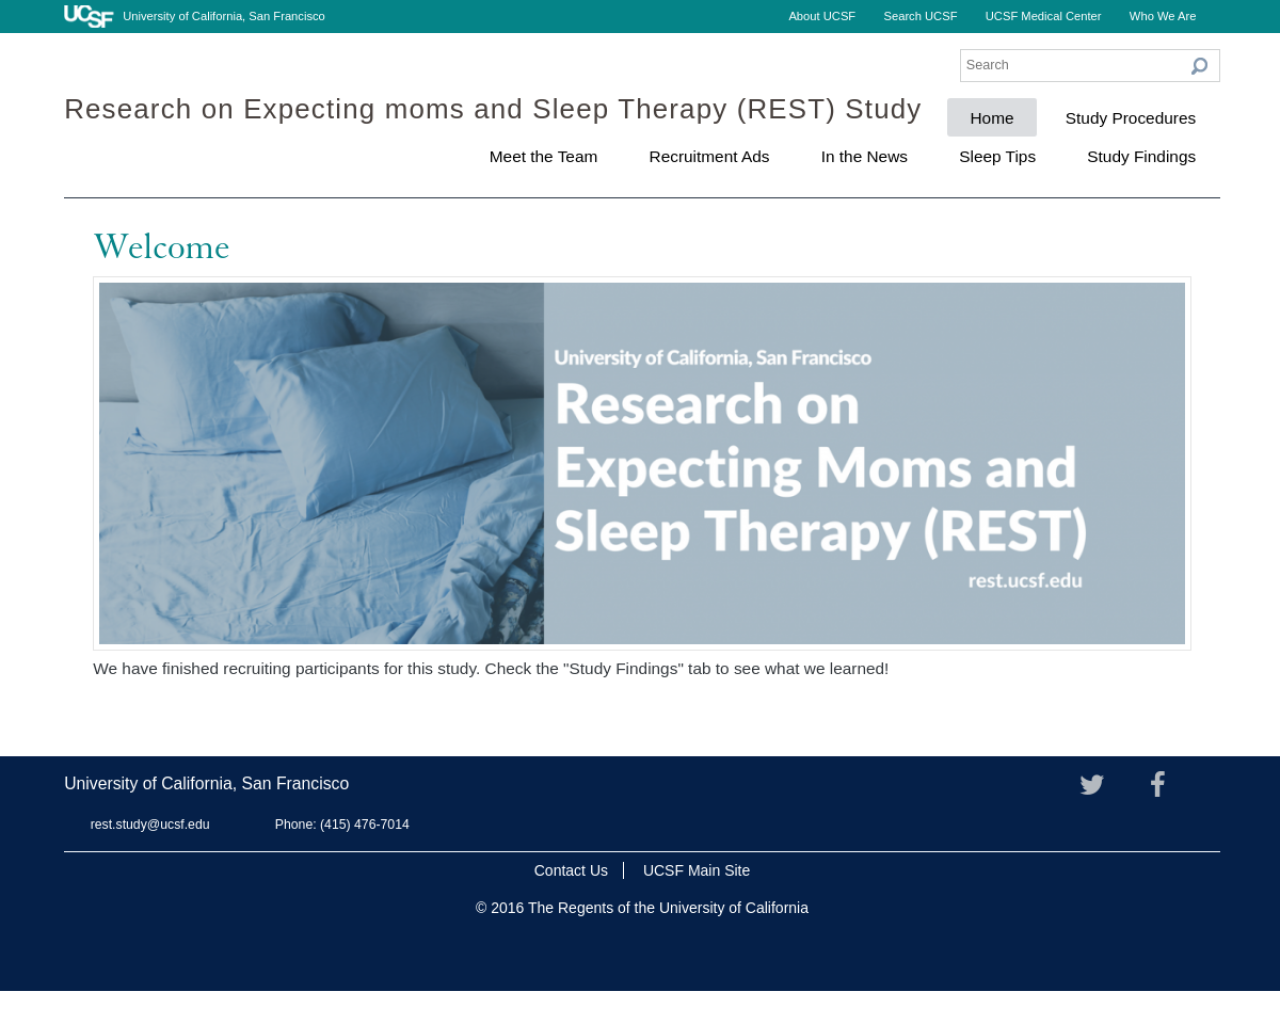Open the Facebook icon in footer
Viewport: 1280px width, 1024px height.
click(1157, 784)
